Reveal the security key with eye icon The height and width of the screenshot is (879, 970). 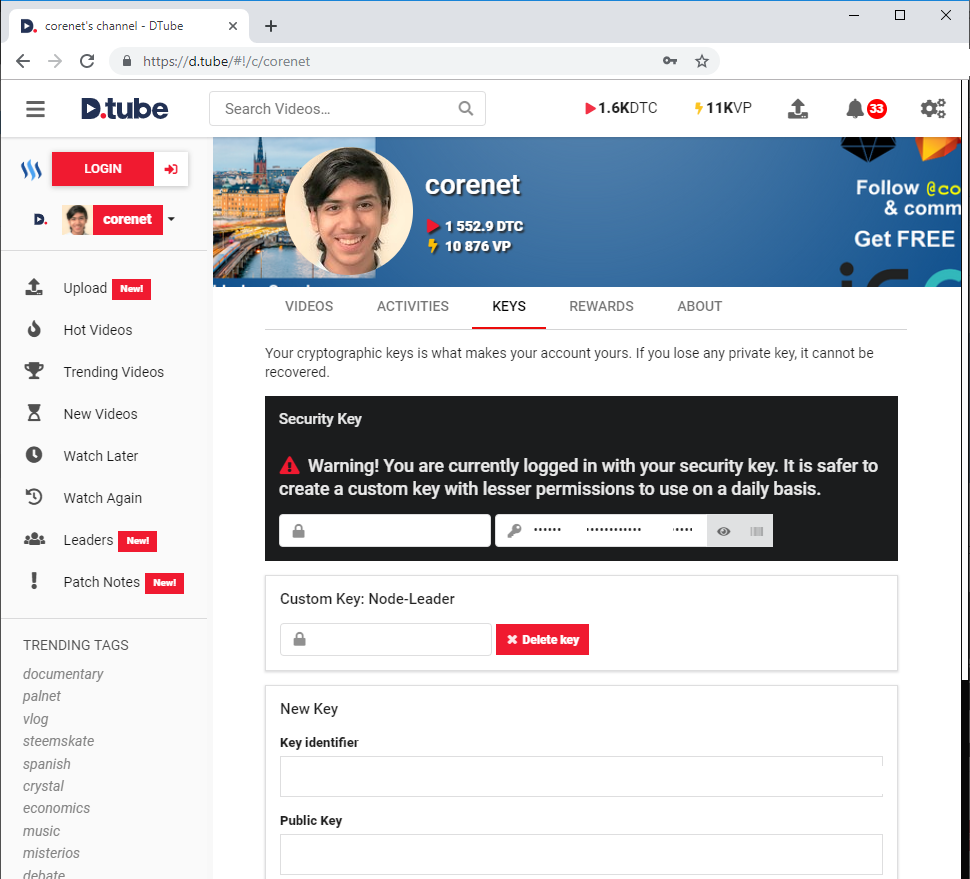pos(723,531)
